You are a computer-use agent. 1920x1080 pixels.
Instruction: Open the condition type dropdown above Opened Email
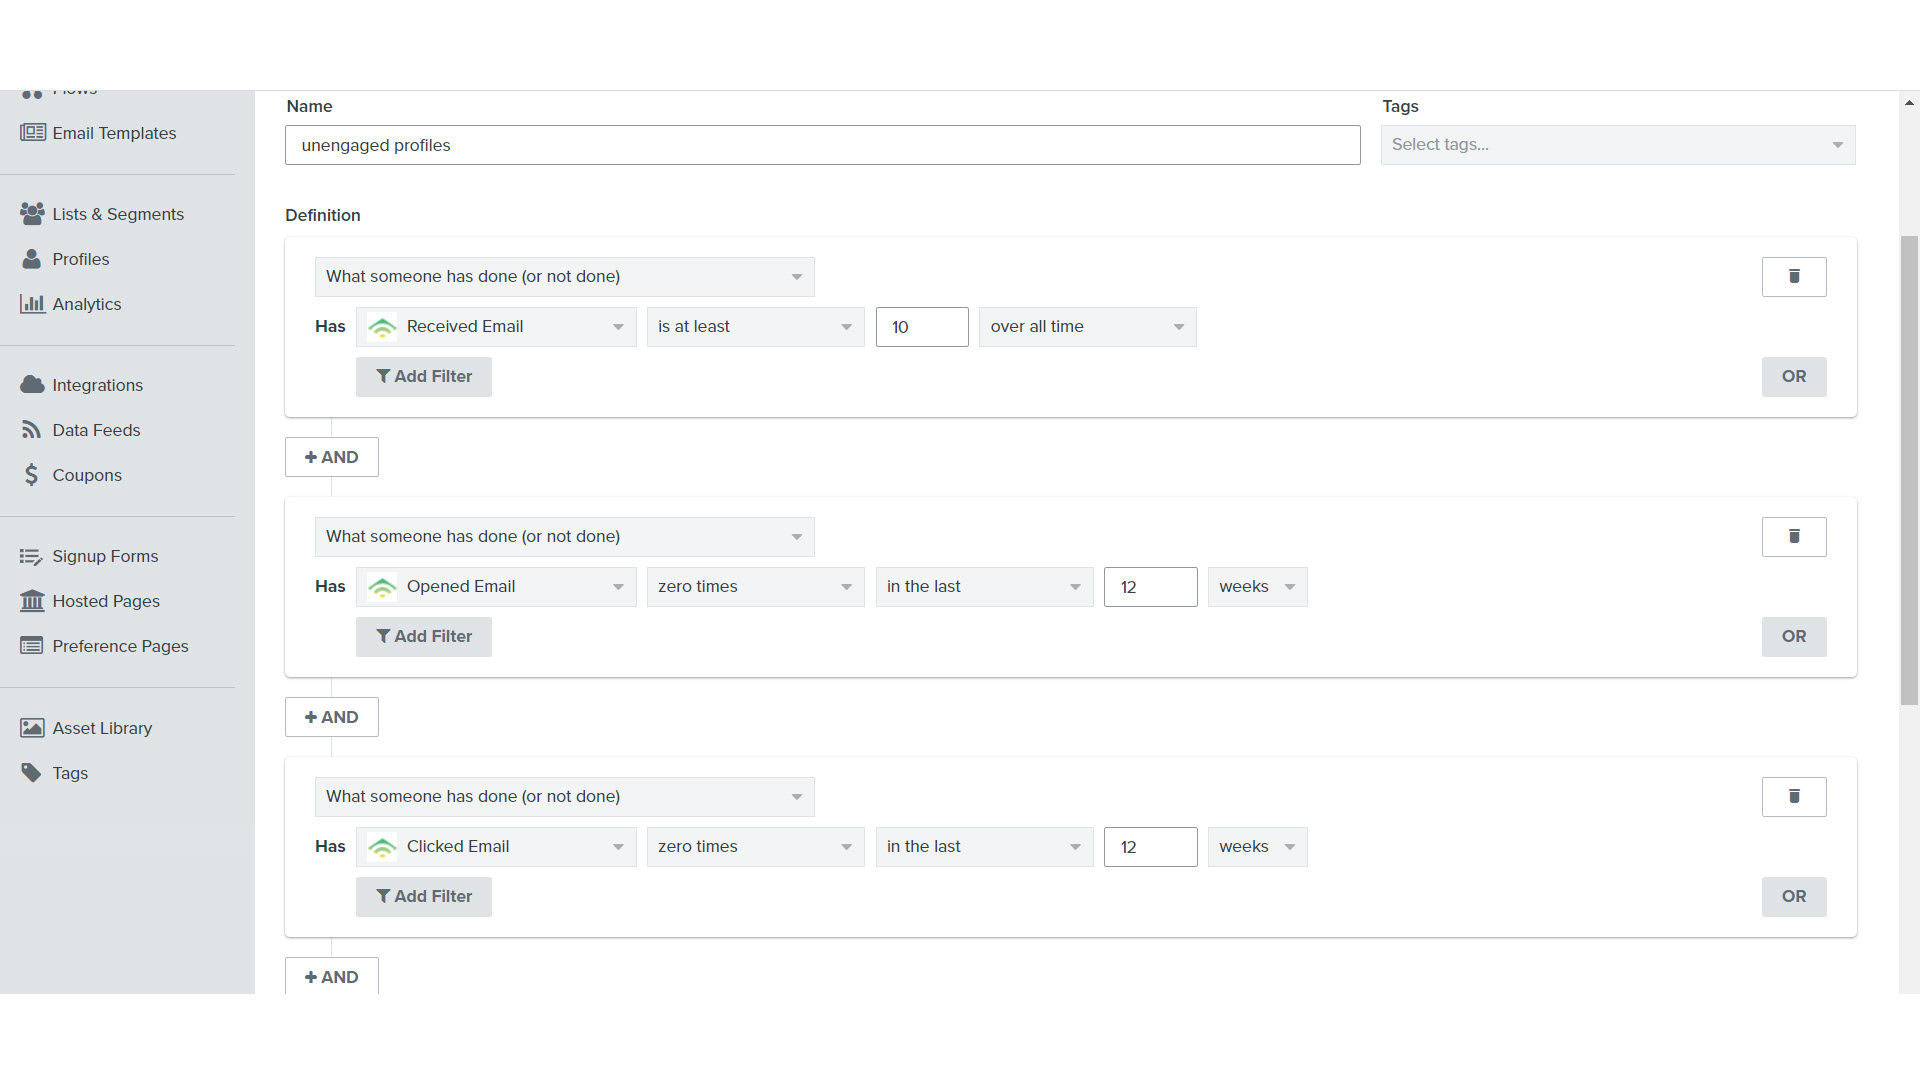564,537
